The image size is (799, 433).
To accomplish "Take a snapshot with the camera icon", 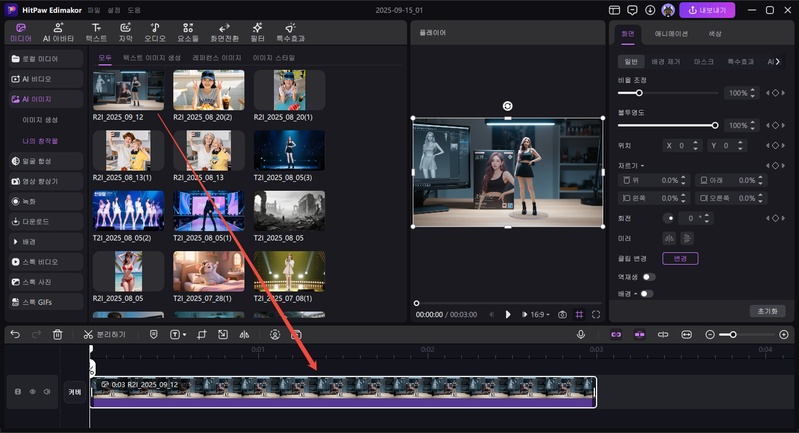I will tap(562, 314).
